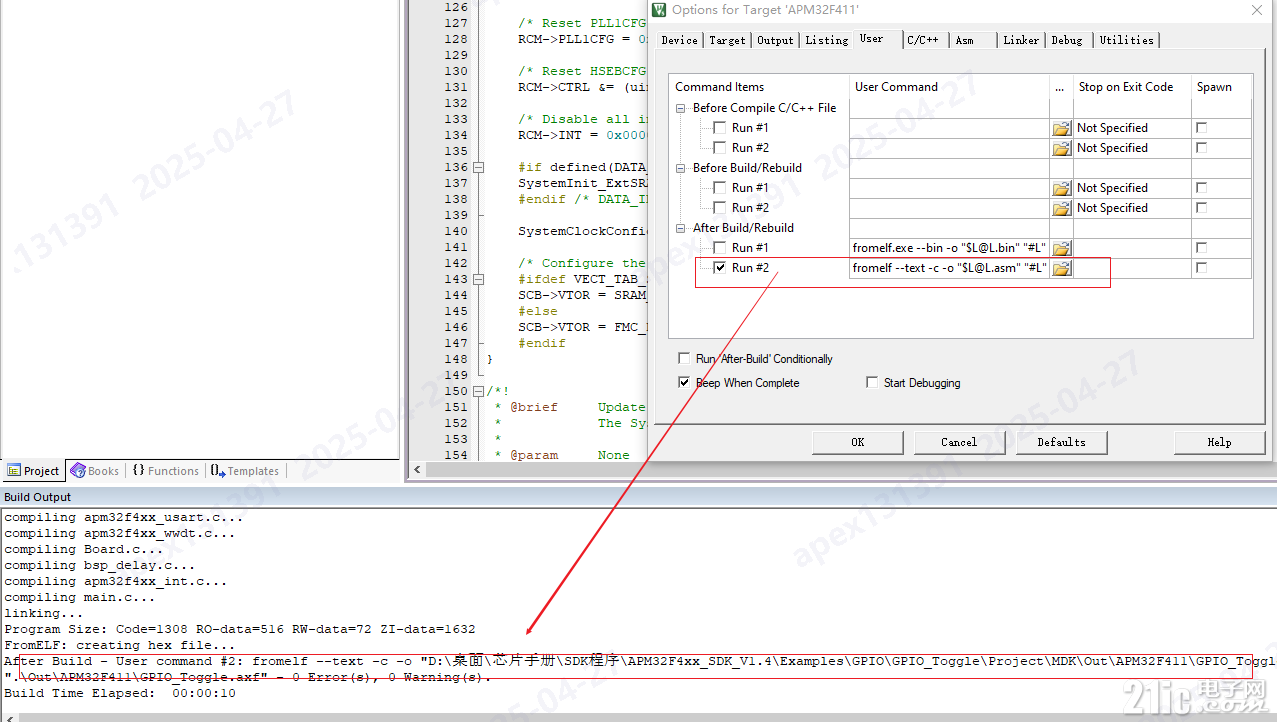Collapse code fold at line 136
Viewport: 1277px width, 722px height.
tap(478, 167)
